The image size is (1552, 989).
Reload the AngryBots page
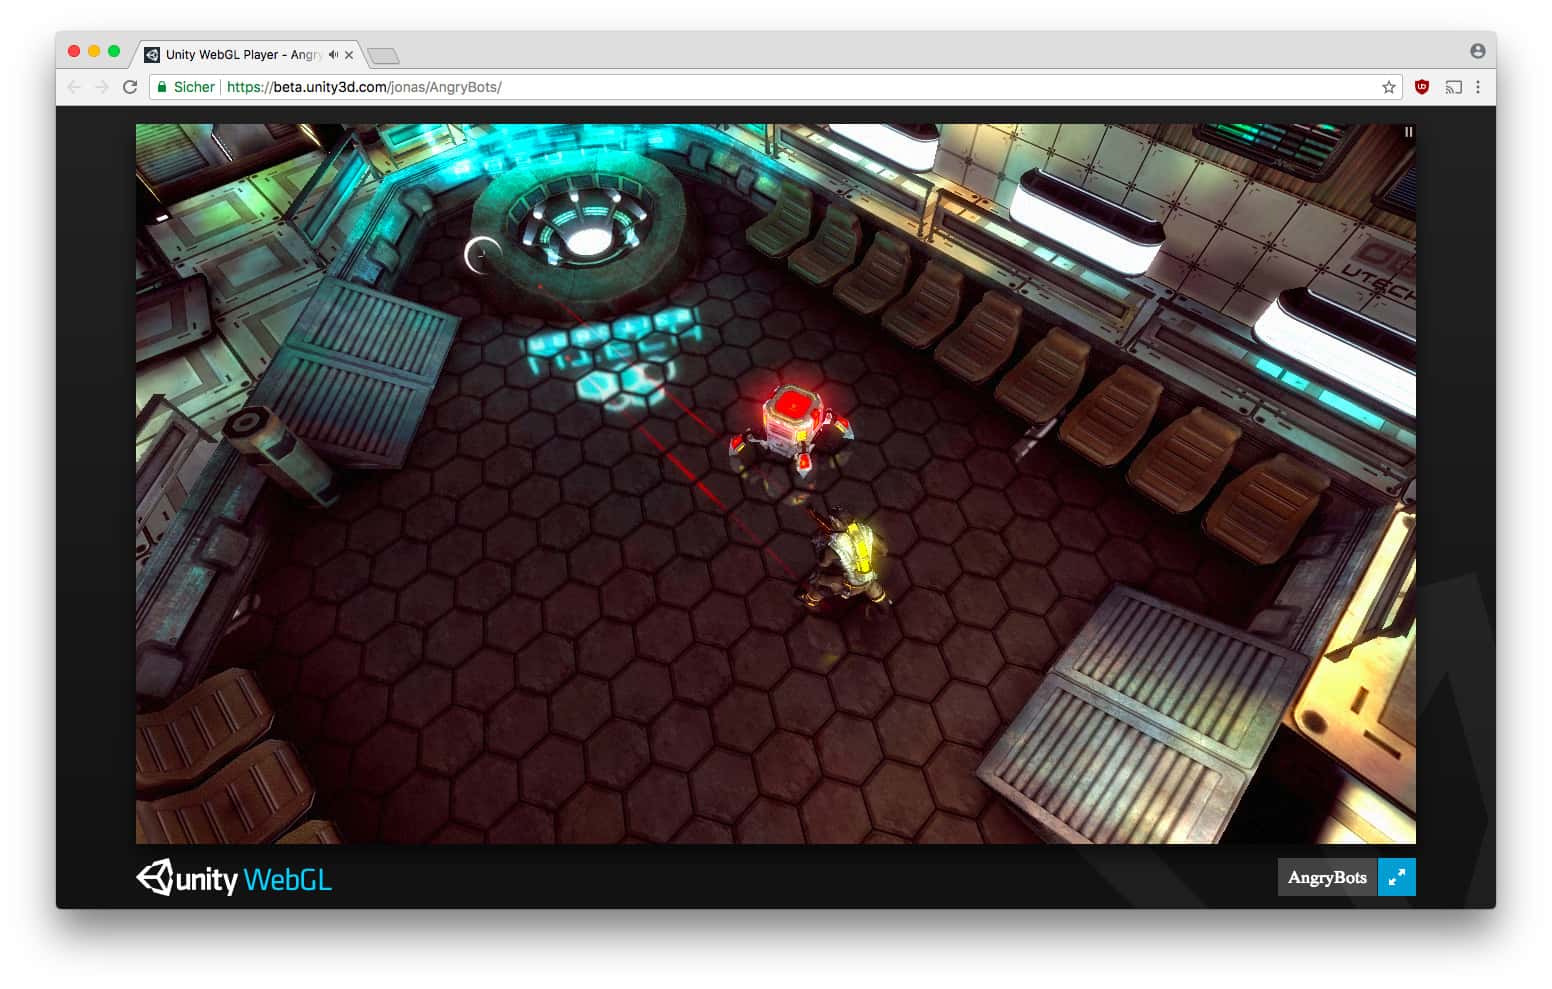(x=130, y=87)
